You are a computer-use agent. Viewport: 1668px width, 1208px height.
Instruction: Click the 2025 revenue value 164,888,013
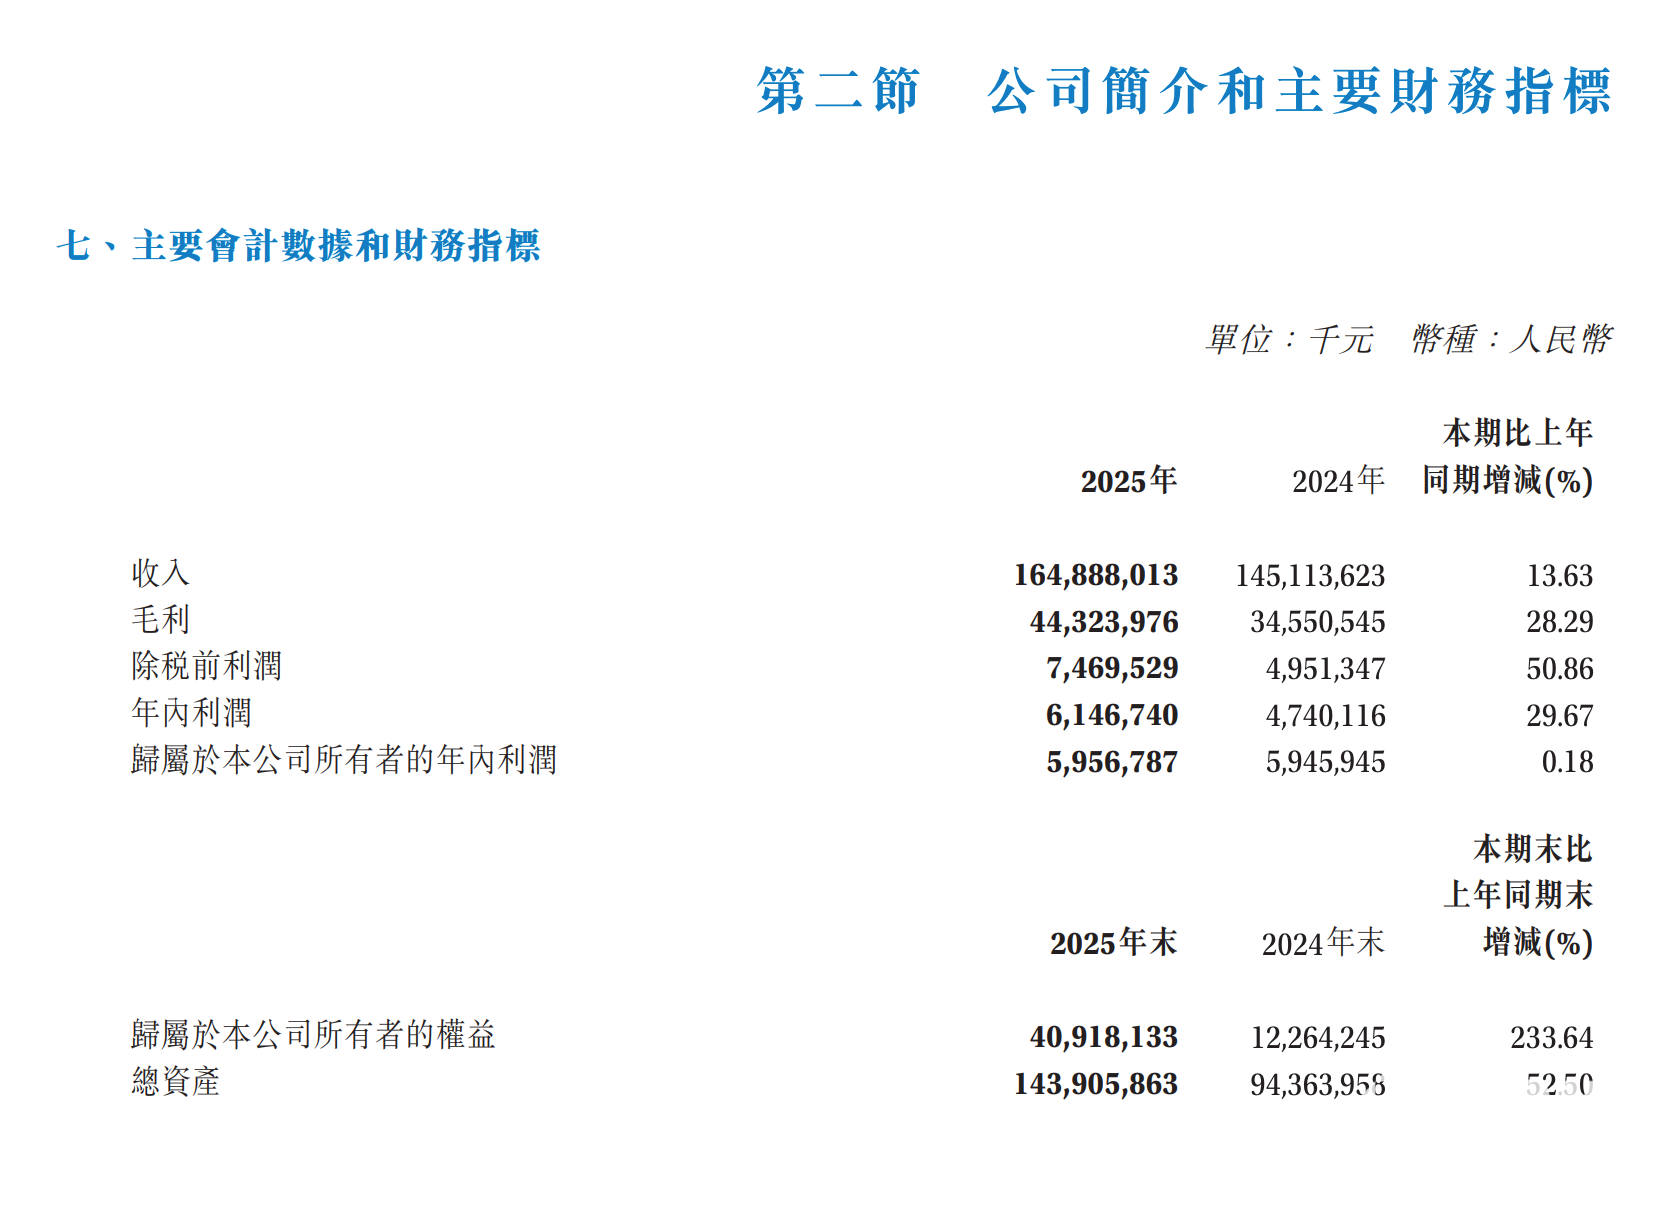pyautogui.click(x=1096, y=575)
